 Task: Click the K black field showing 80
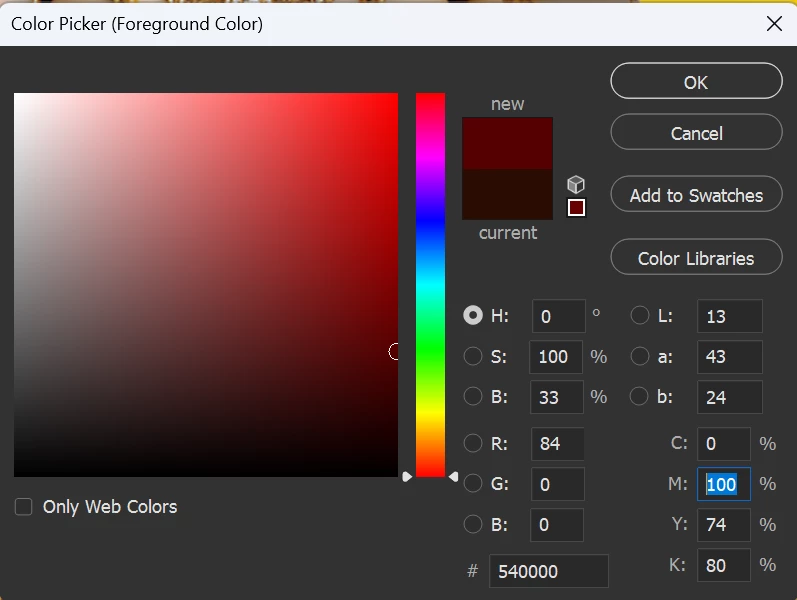coord(723,565)
